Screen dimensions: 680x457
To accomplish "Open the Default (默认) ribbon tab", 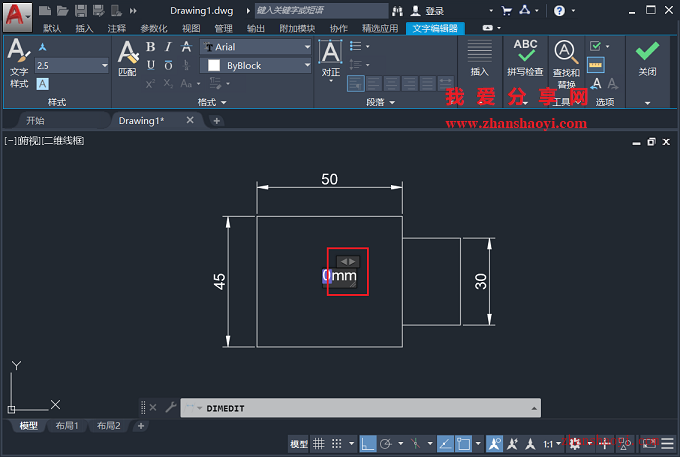I will tap(52, 29).
